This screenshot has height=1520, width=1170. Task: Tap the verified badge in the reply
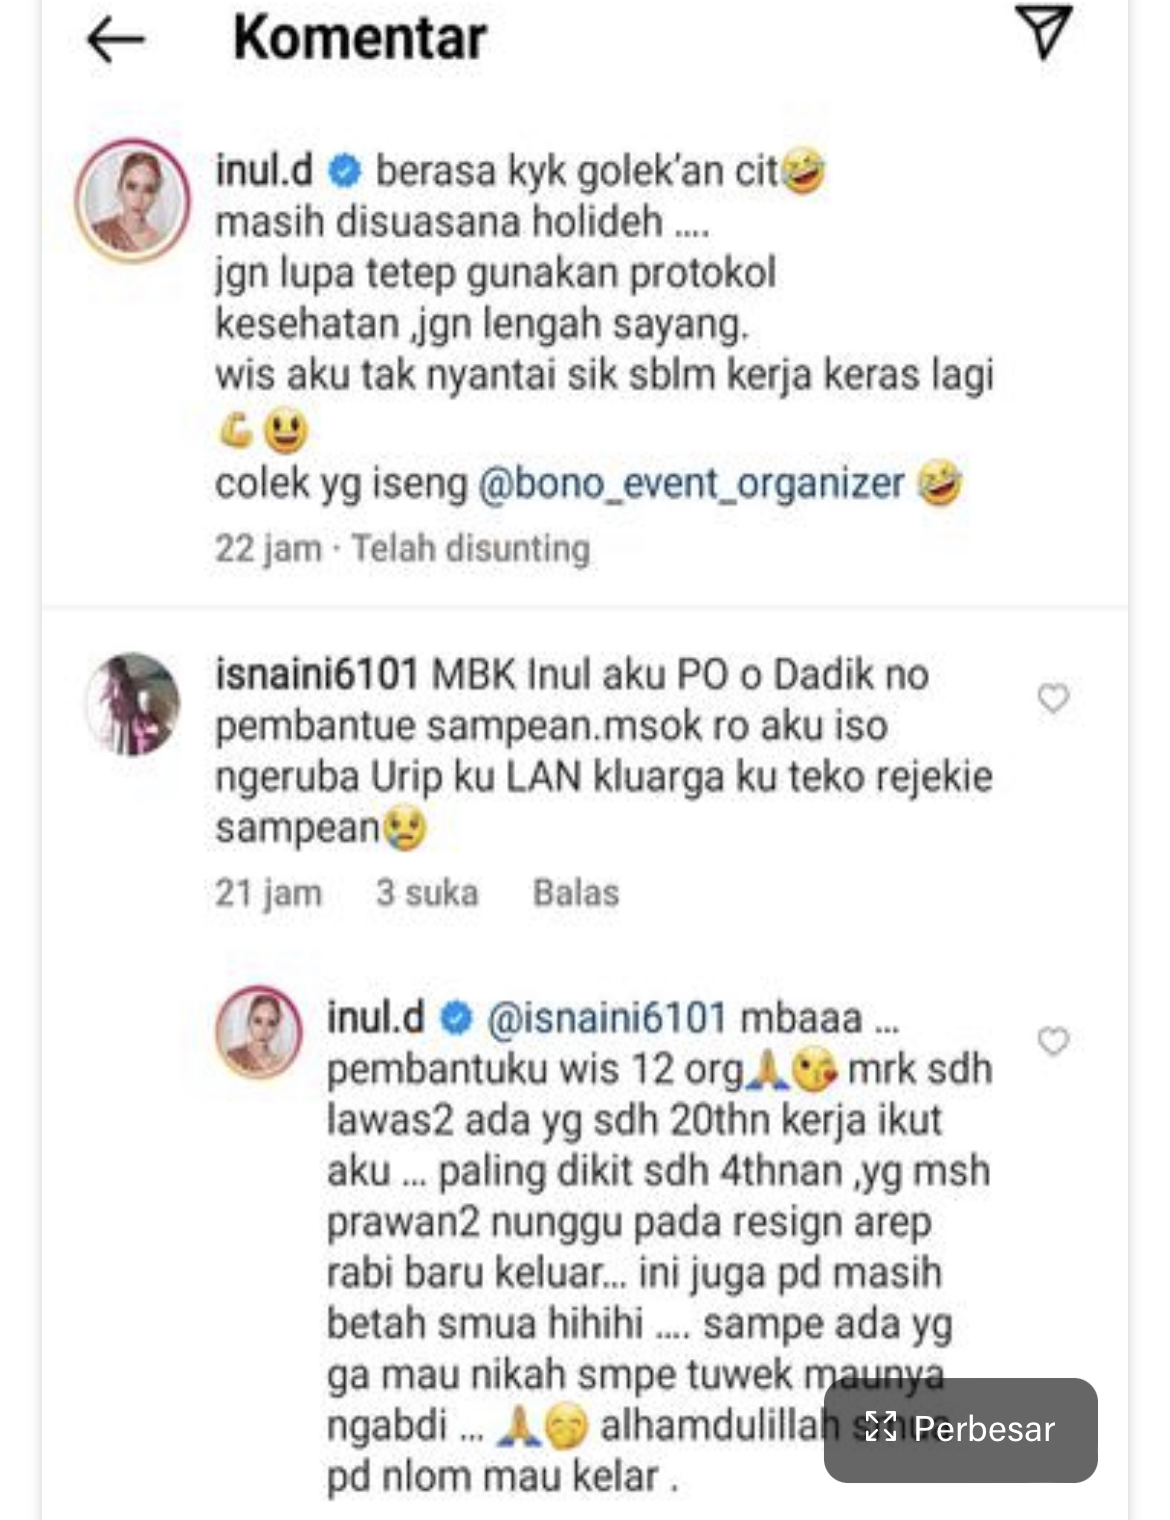pyautogui.click(x=457, y=1019)
